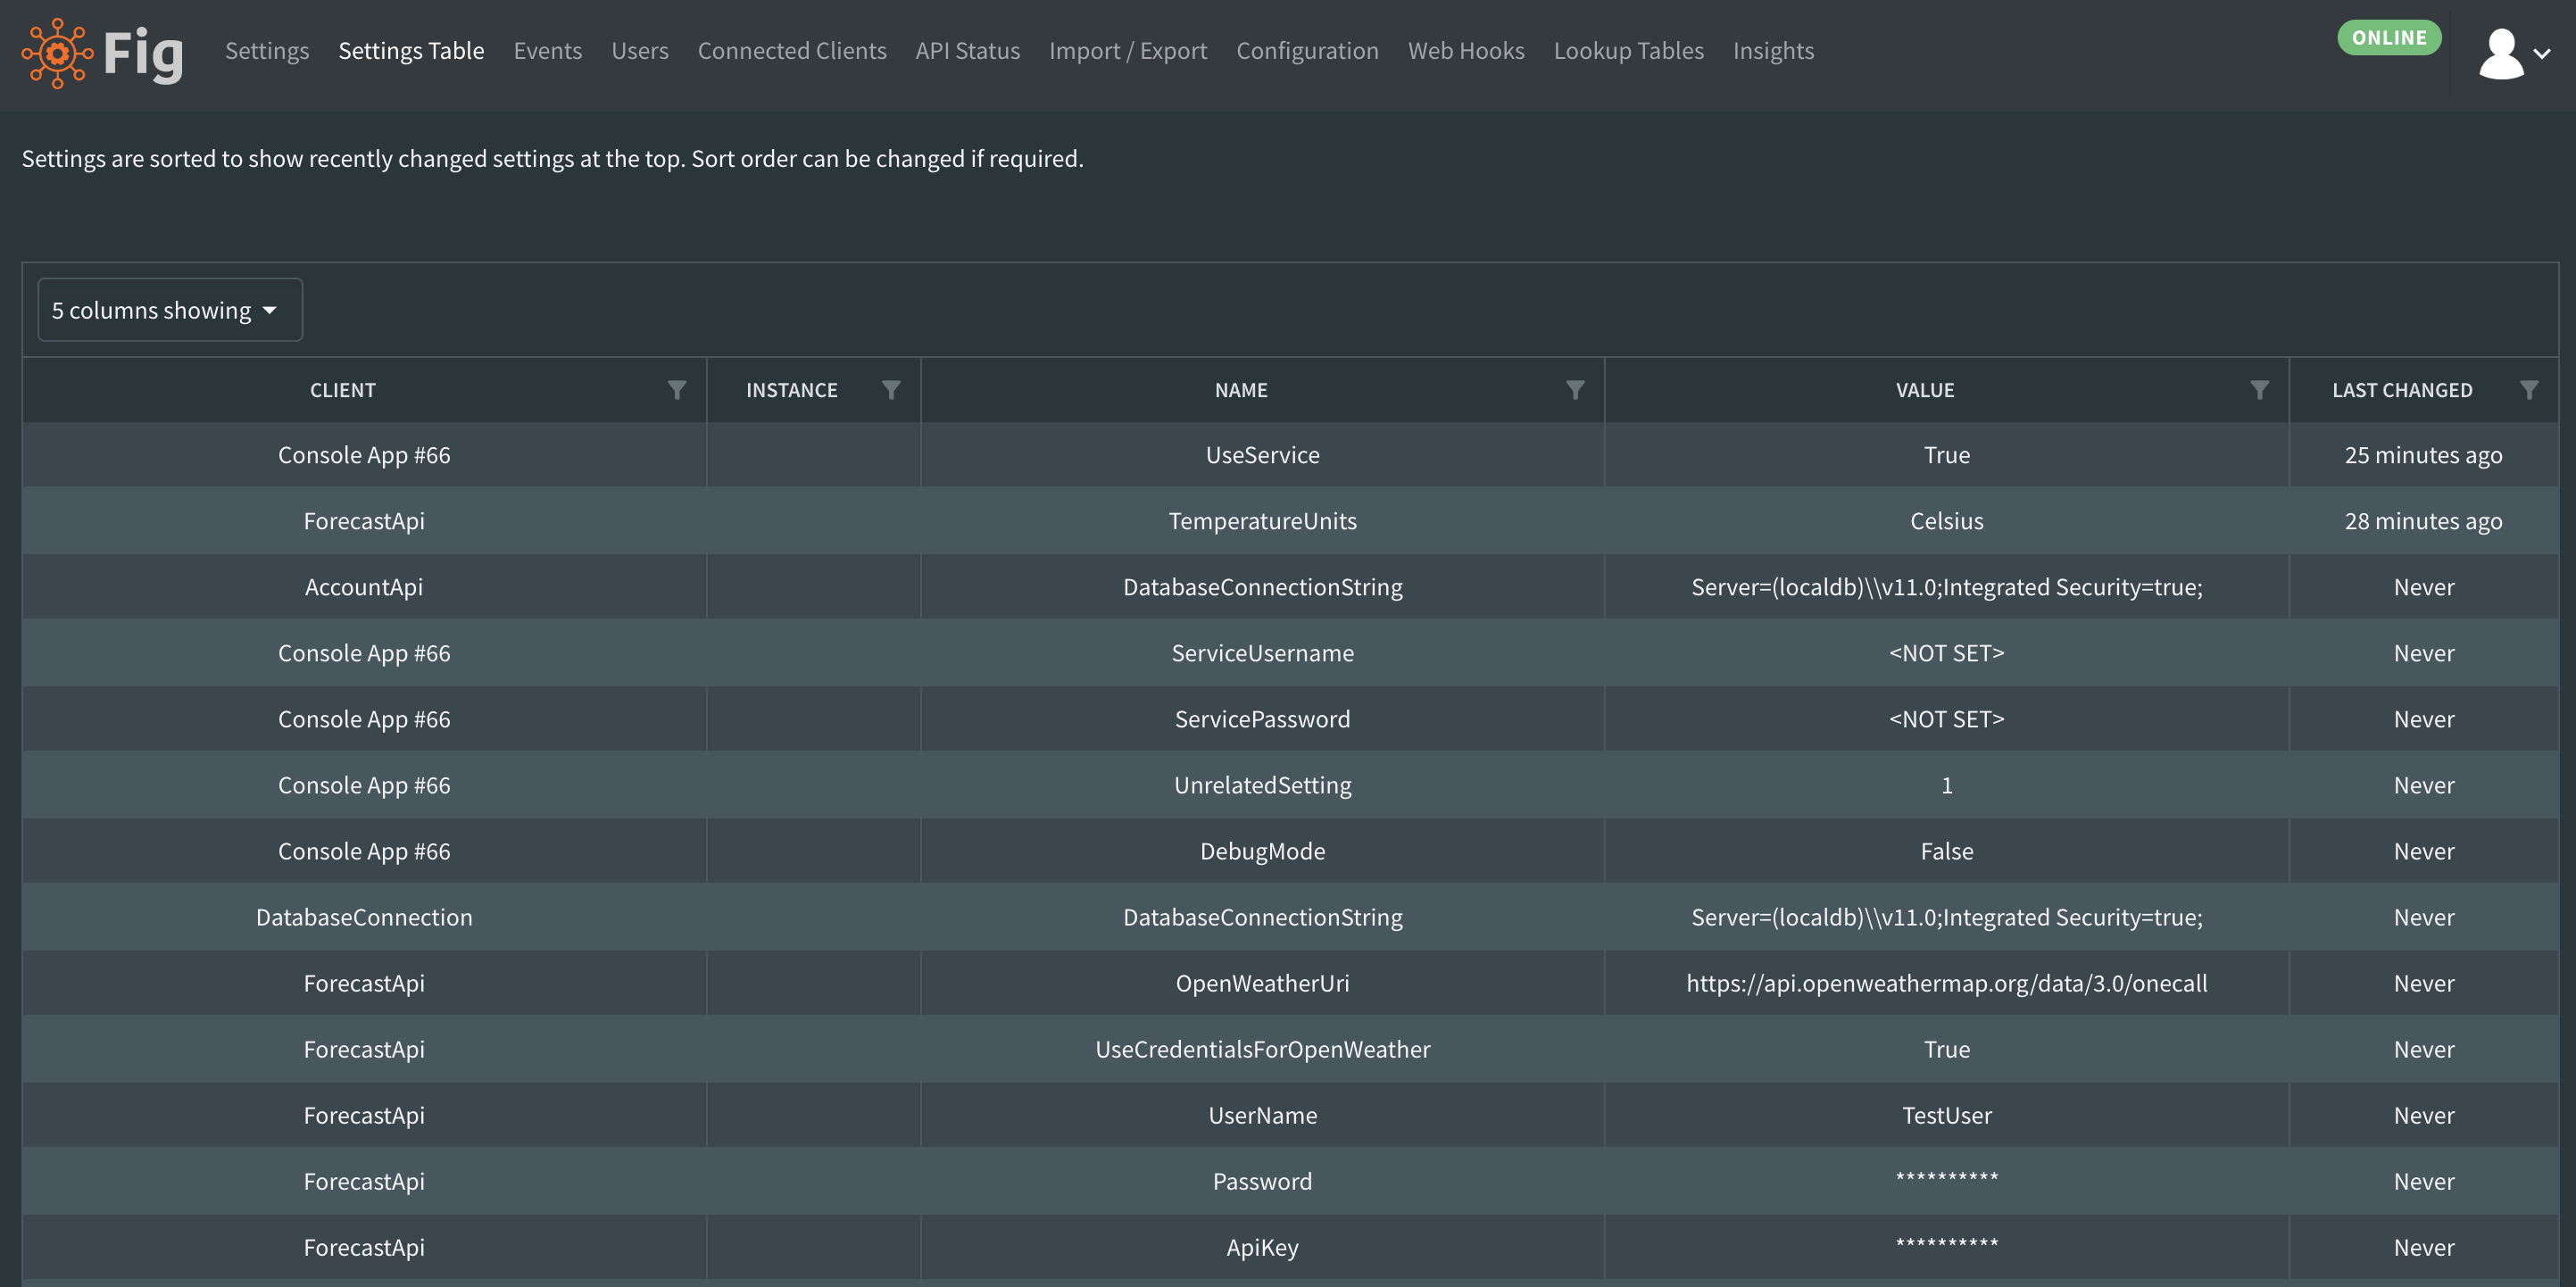Image resolution: width=2576 pixels, height=1287 pixels.
Task: Sort by the CLIENT column header
Action: 343,390
